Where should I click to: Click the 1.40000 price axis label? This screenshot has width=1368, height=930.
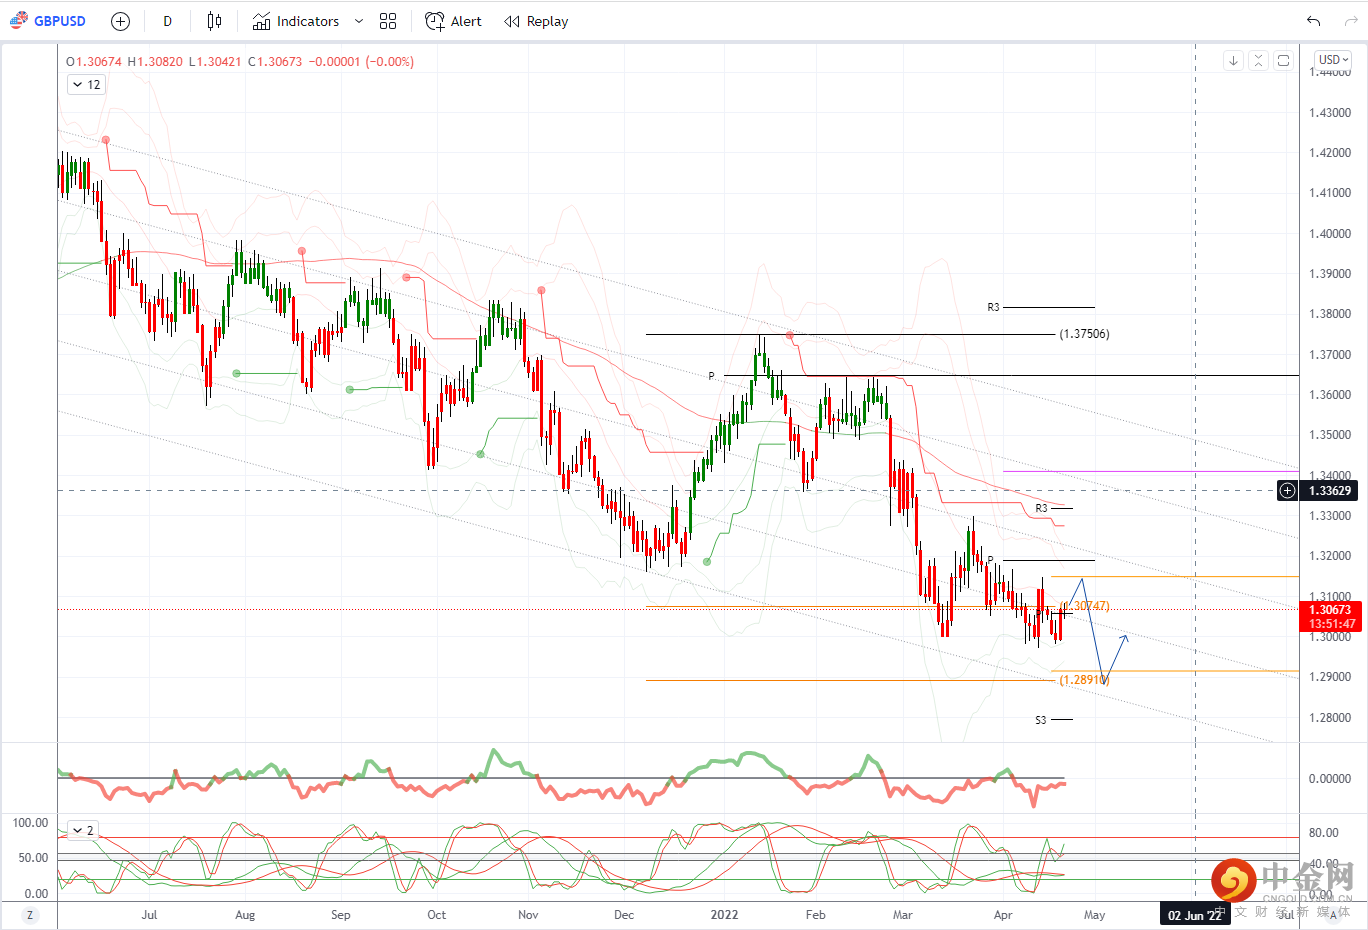(1330, 234)
